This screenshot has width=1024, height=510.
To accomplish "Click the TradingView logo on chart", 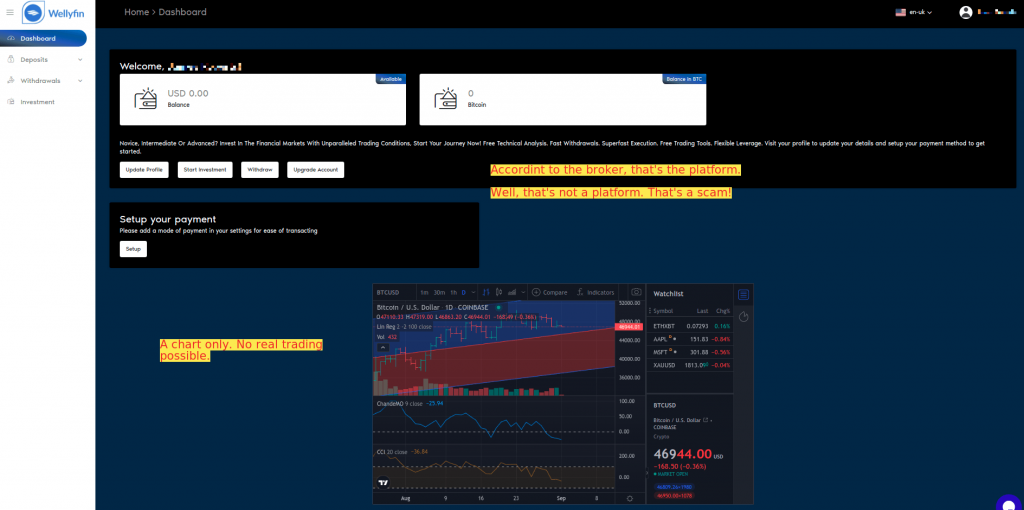I will click(383, 483).
